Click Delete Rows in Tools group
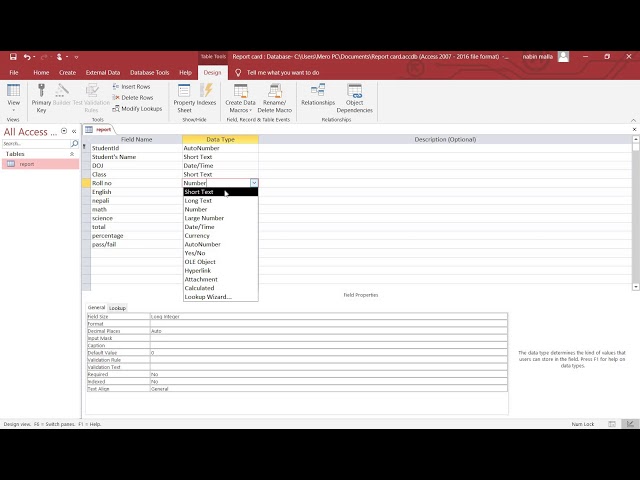Viewport: 640px width, 480px height. pos(133,98)
